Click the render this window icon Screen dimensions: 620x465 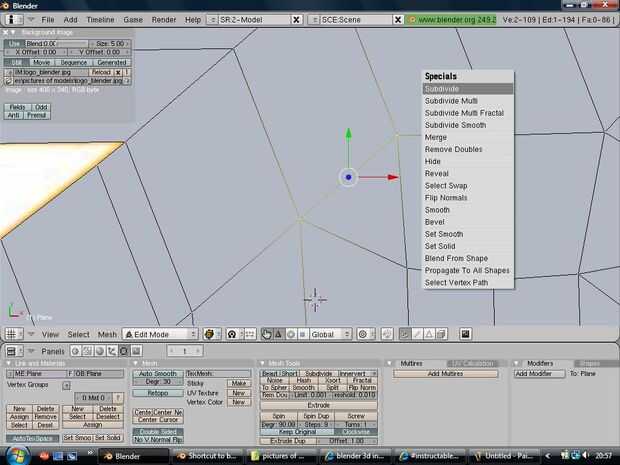click(x=465, y=334)
